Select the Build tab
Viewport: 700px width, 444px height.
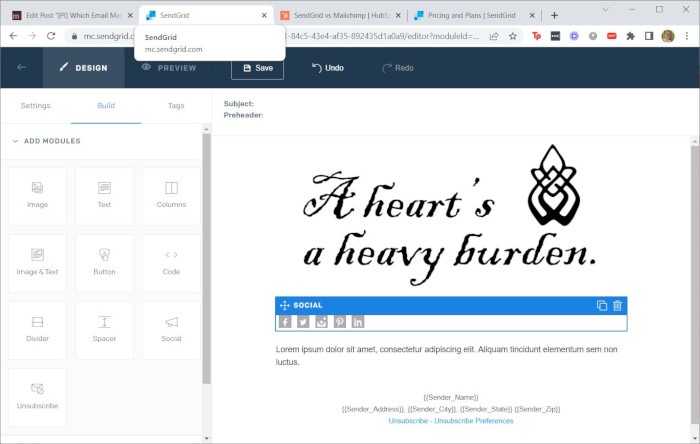(x=106, y=106)
